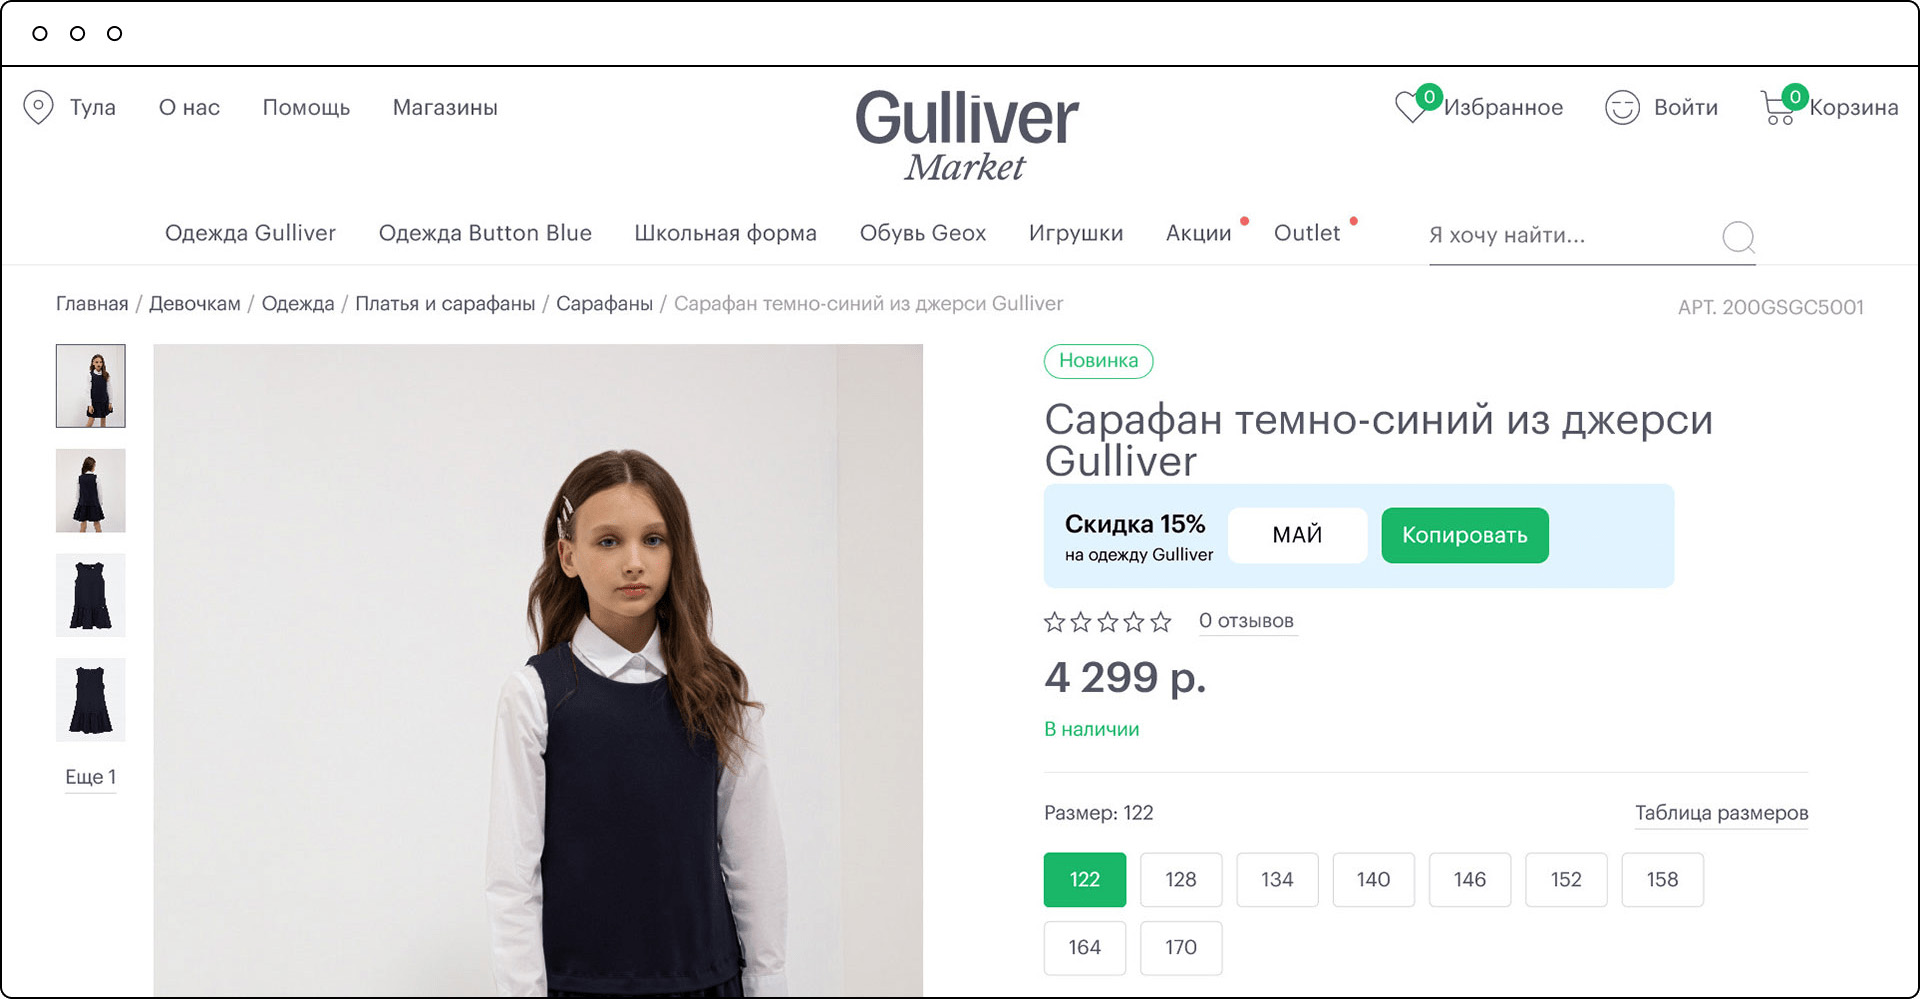The image size is (1920, 999).
Task: Click the search magnifier icon
Action: 1739,237
